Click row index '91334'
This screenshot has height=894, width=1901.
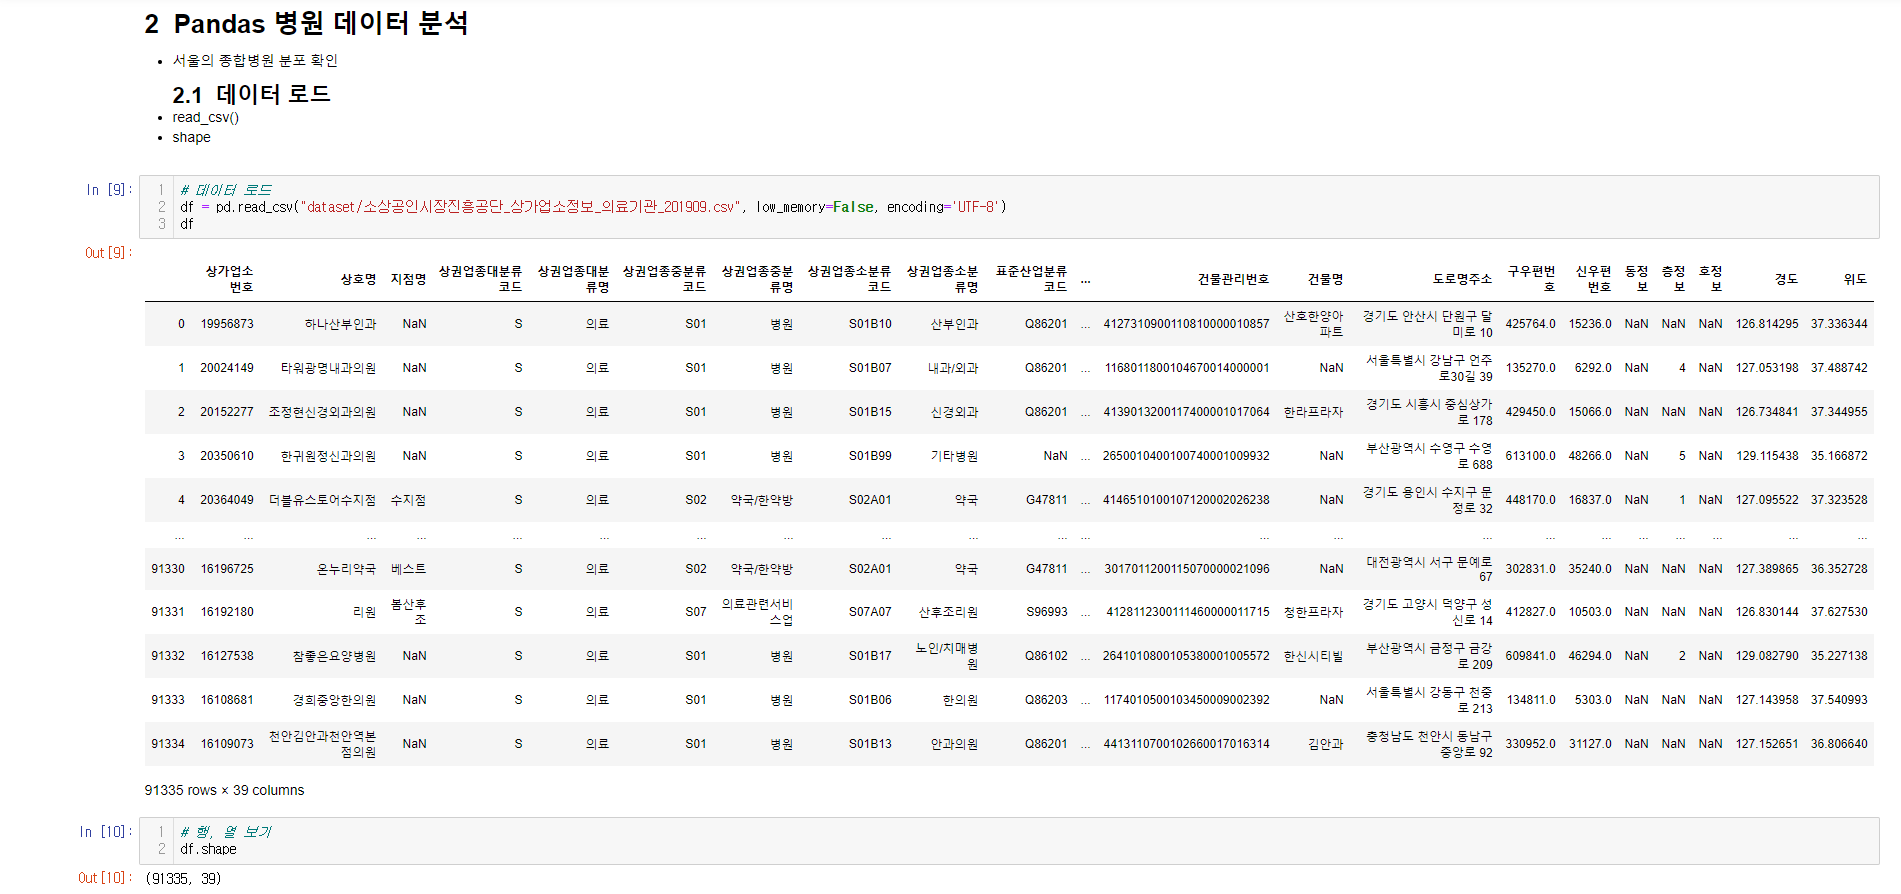coord(168,744)
